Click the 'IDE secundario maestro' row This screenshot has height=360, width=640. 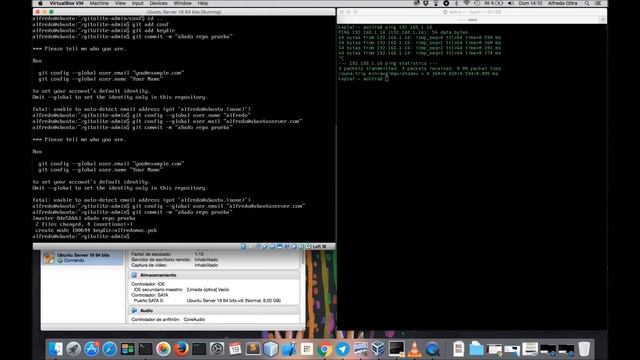click(x=181, y=289)
